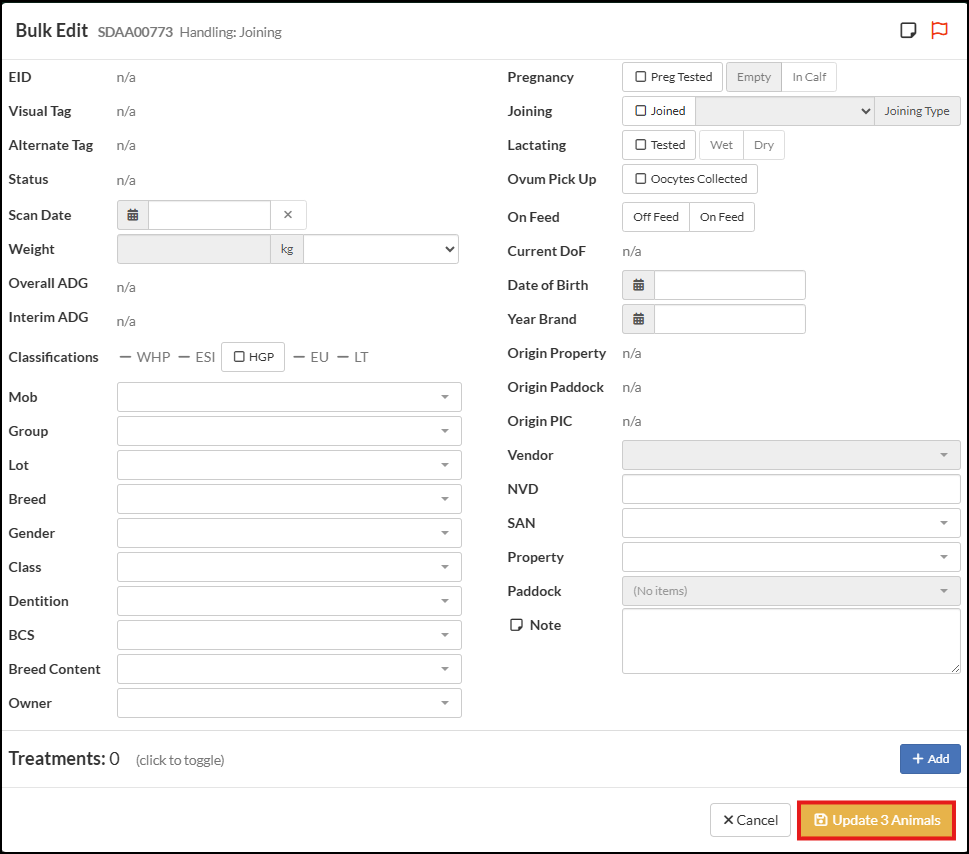Expand the Property dropdown

click(790, 557)
